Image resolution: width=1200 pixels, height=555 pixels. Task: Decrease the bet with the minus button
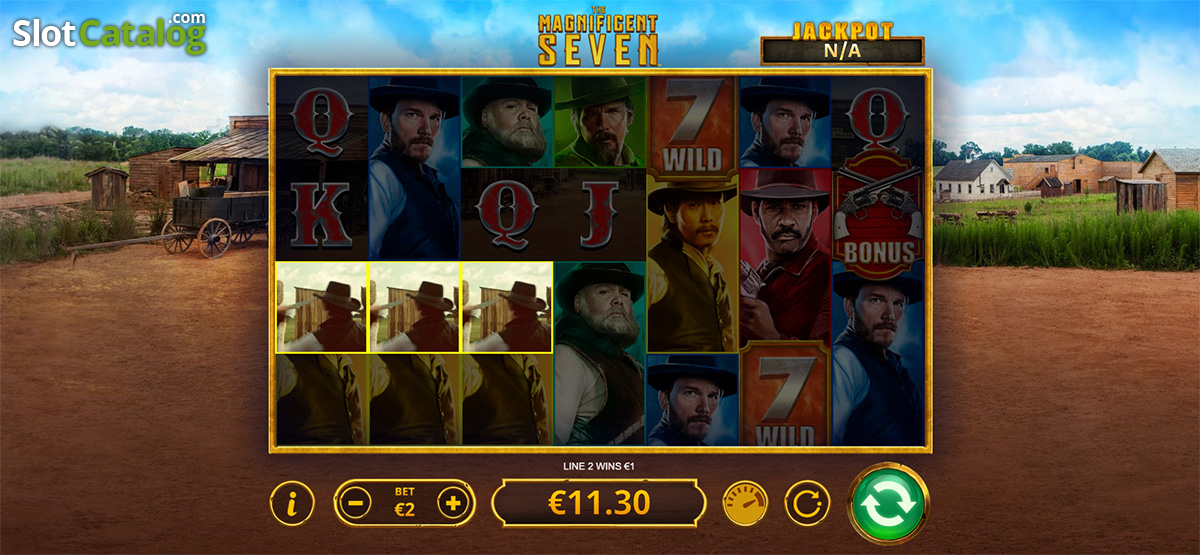[355, 503]
